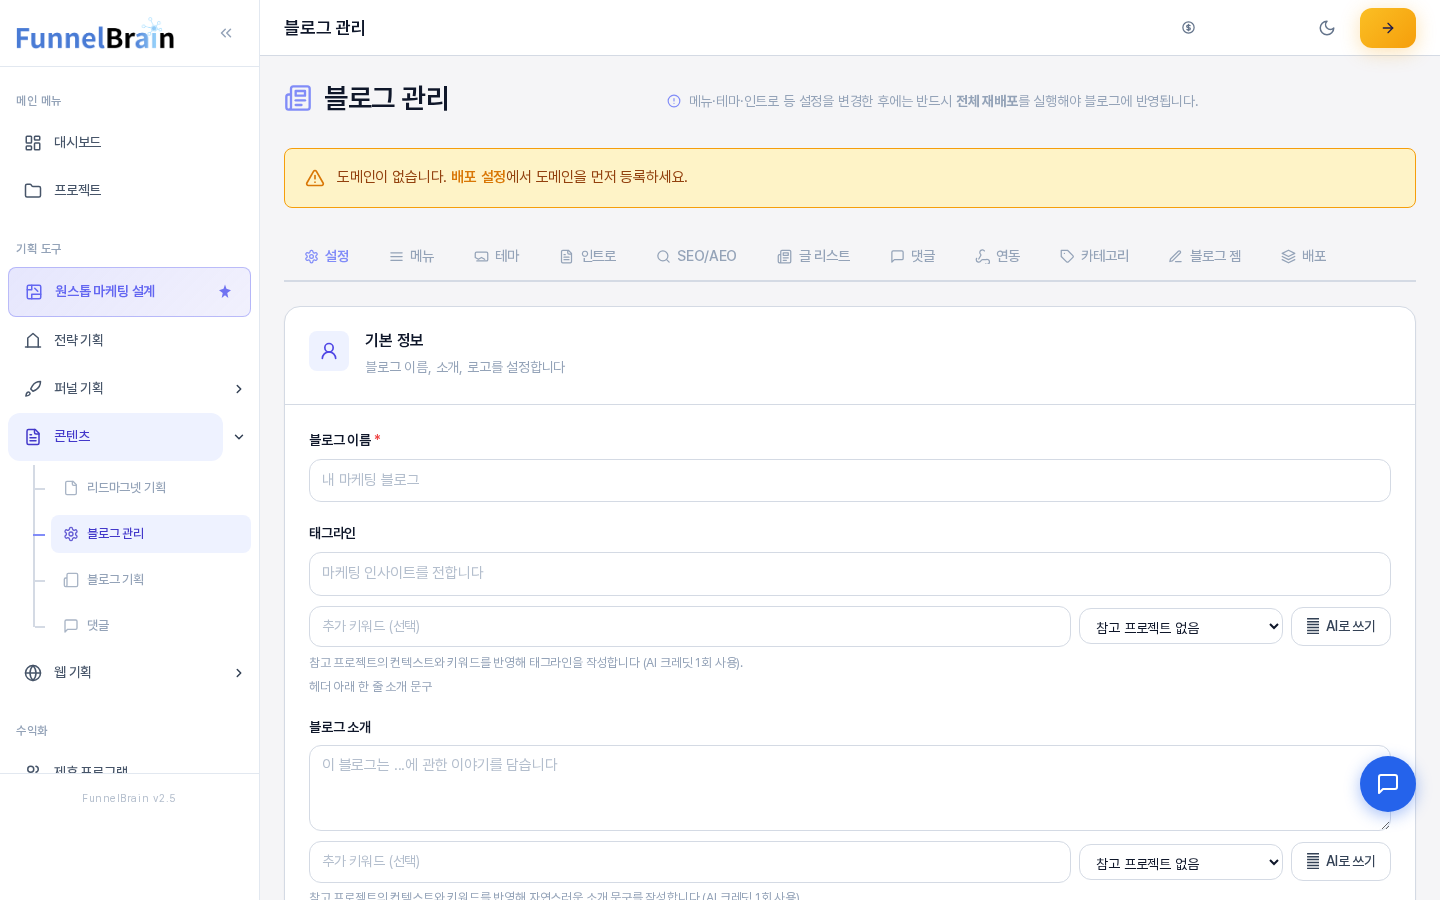Open 원스톱 마케팅 설계 item
This screenshot has height=900, width=1440.
pyautogui.click(x=129, y=292)
